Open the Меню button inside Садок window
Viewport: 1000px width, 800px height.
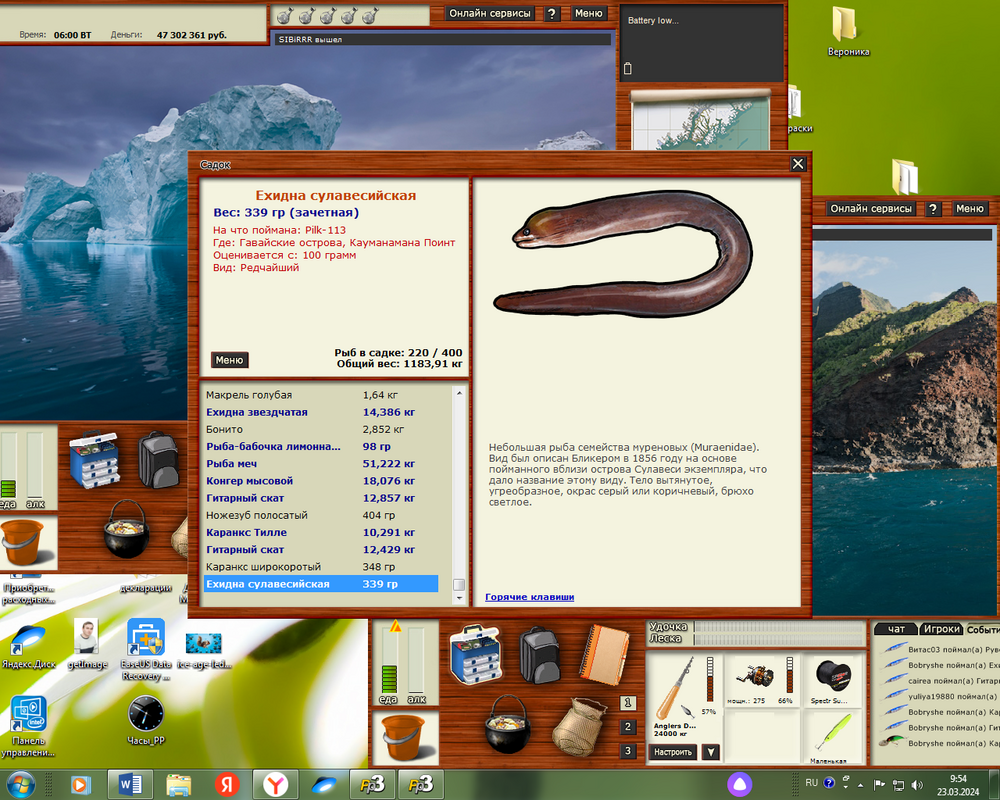click(x=229, y=360)
